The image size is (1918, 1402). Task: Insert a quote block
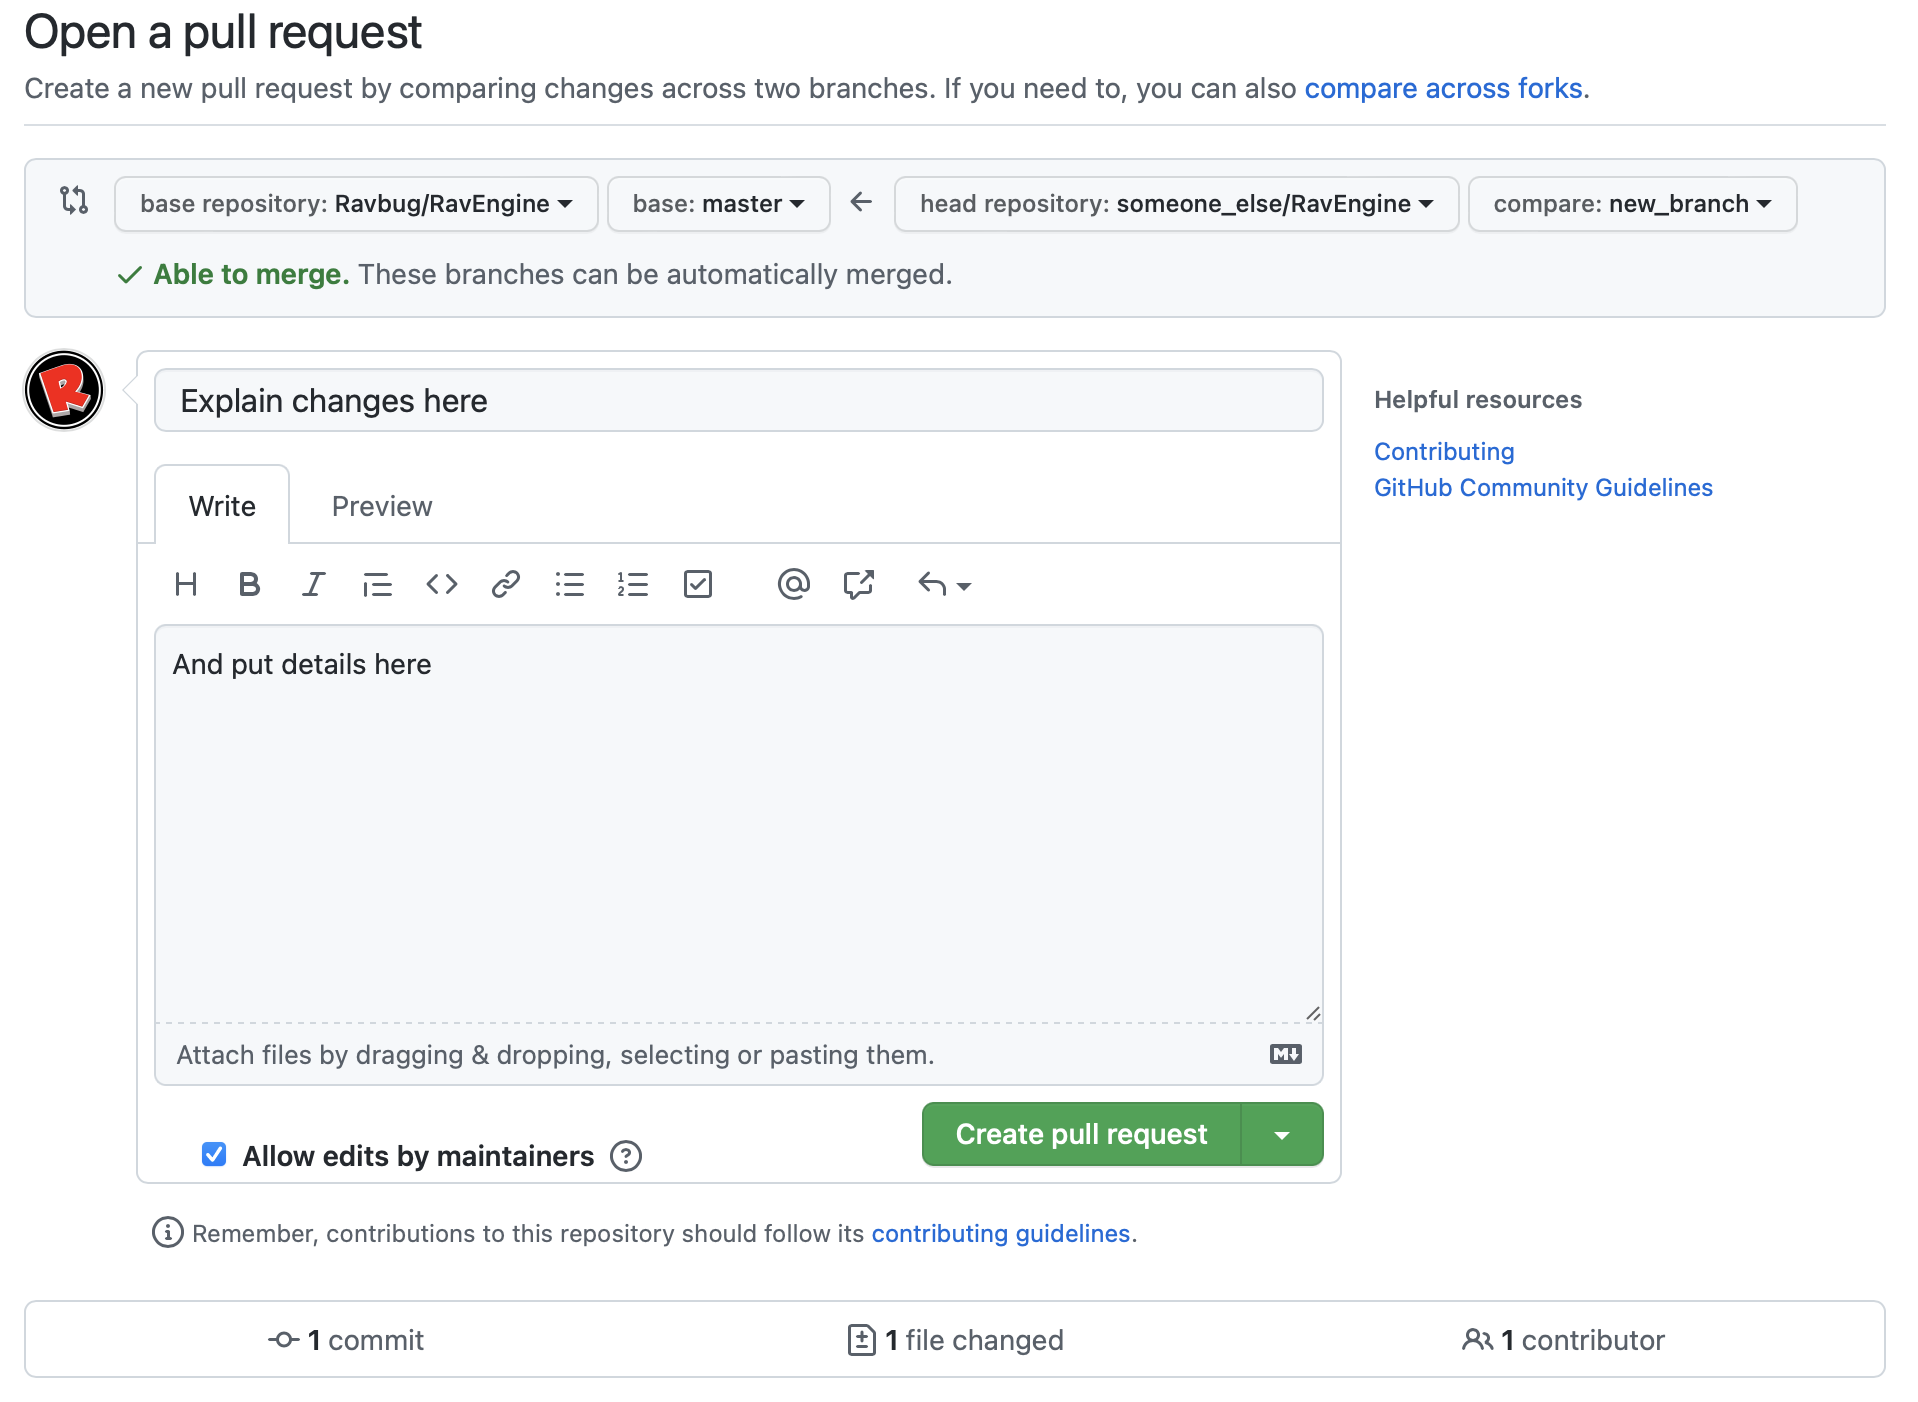click(x=377, y=584)
